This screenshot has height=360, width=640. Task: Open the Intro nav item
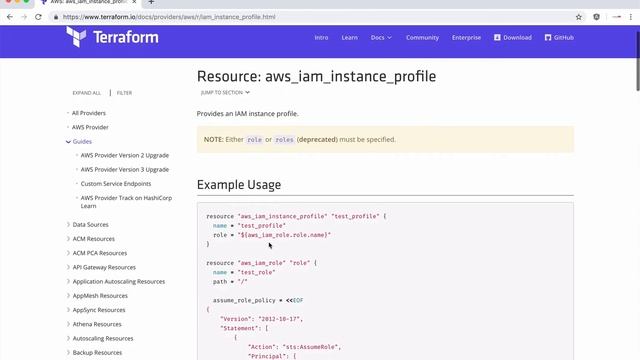pyautogui.click(x=321, y=38)
